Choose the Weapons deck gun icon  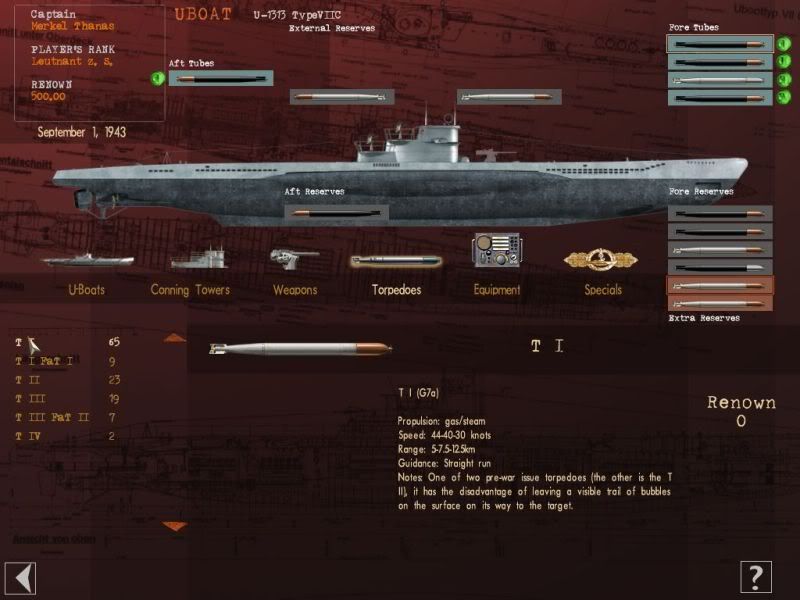pos(294,258)
